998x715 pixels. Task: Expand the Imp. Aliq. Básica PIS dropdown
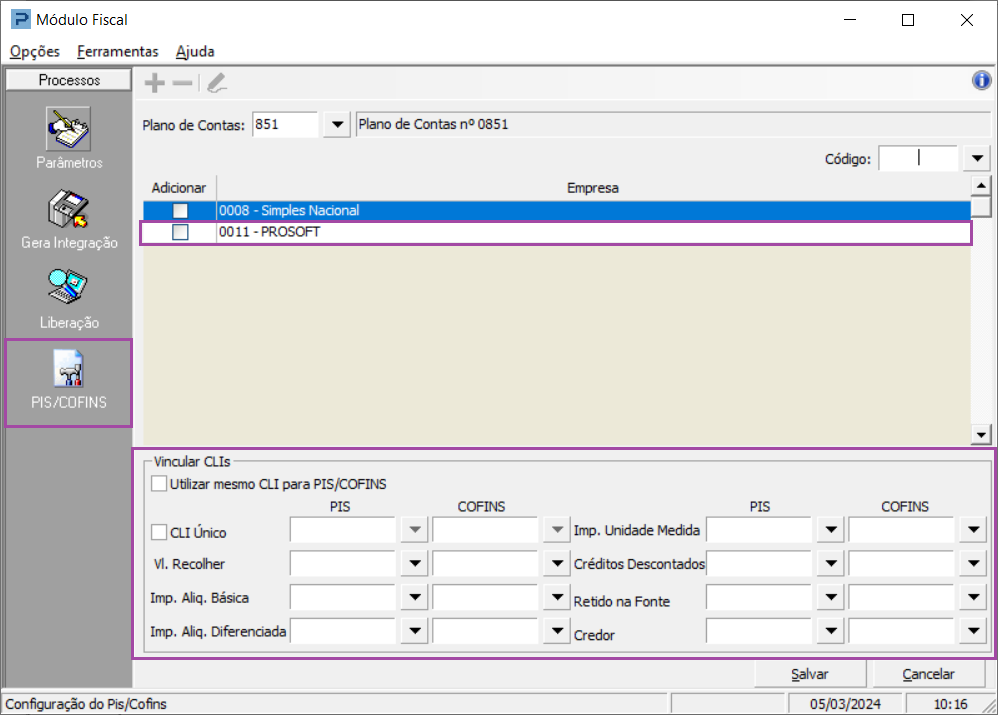(415, 597)
